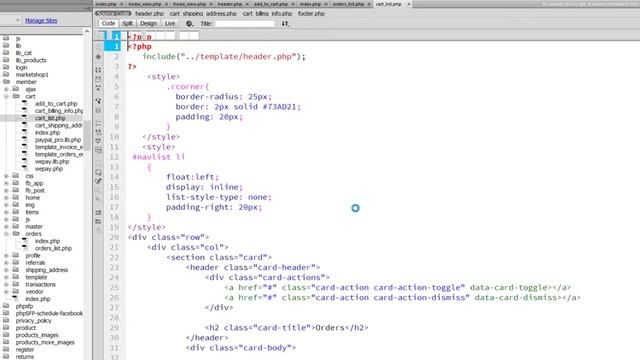Select the cart_list.php document tab
Viewport: 640px width, 360px height.
tap(389, 4)
